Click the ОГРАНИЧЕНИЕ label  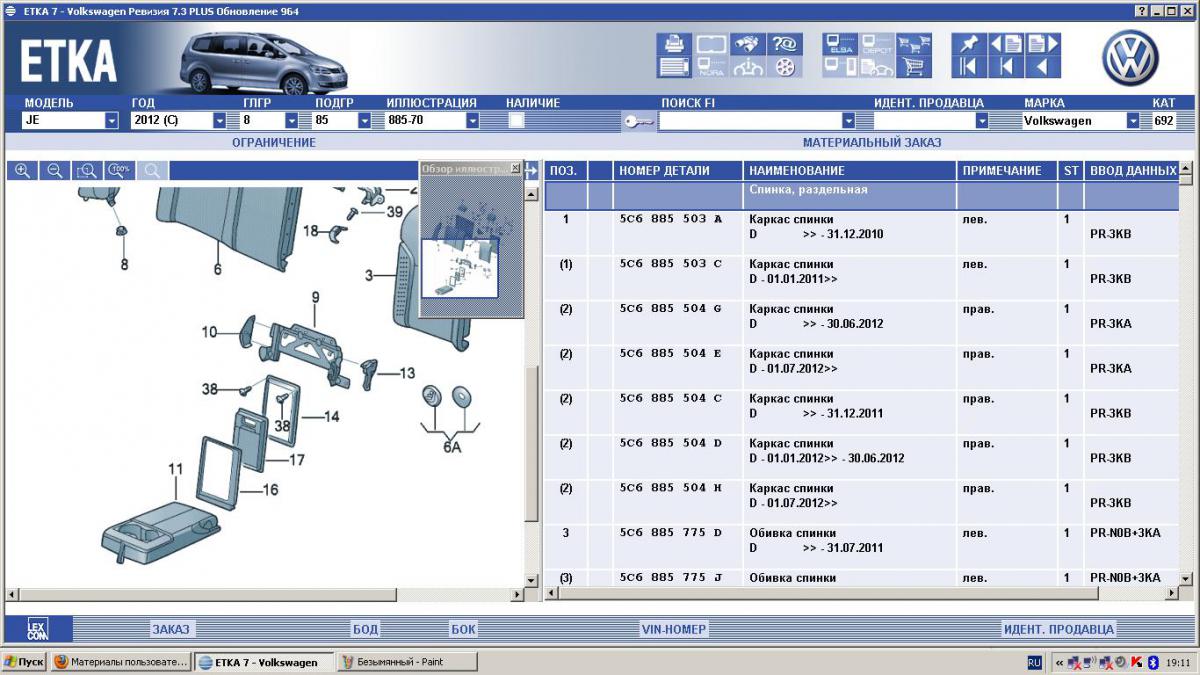coord(274,142)
